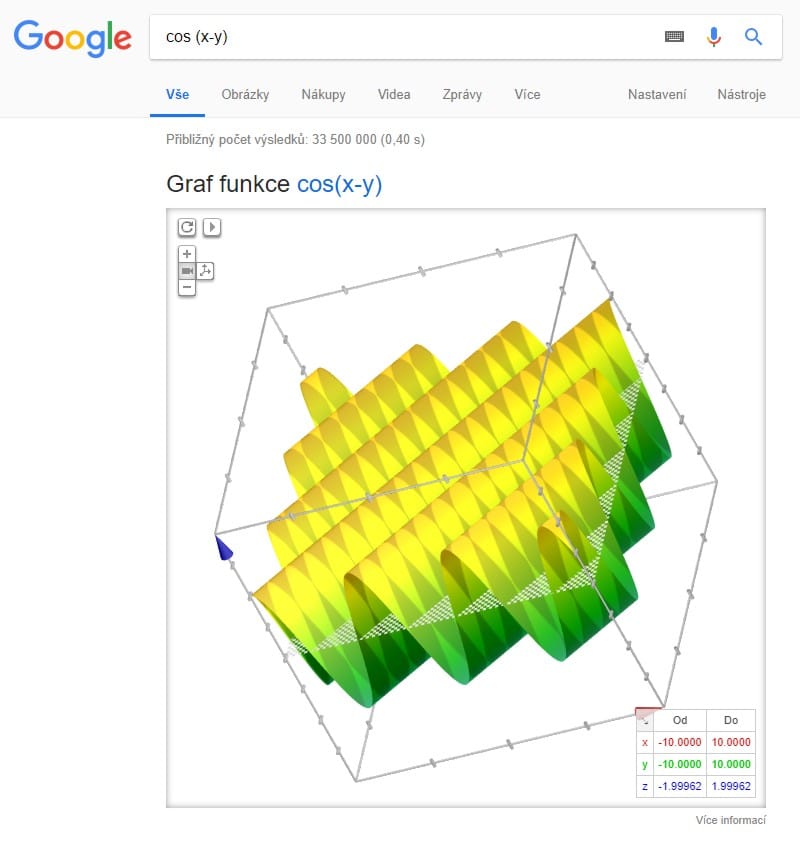The image size is (800, 844).
Task: Go to the Google logo homepage
Action: [72, 38]
